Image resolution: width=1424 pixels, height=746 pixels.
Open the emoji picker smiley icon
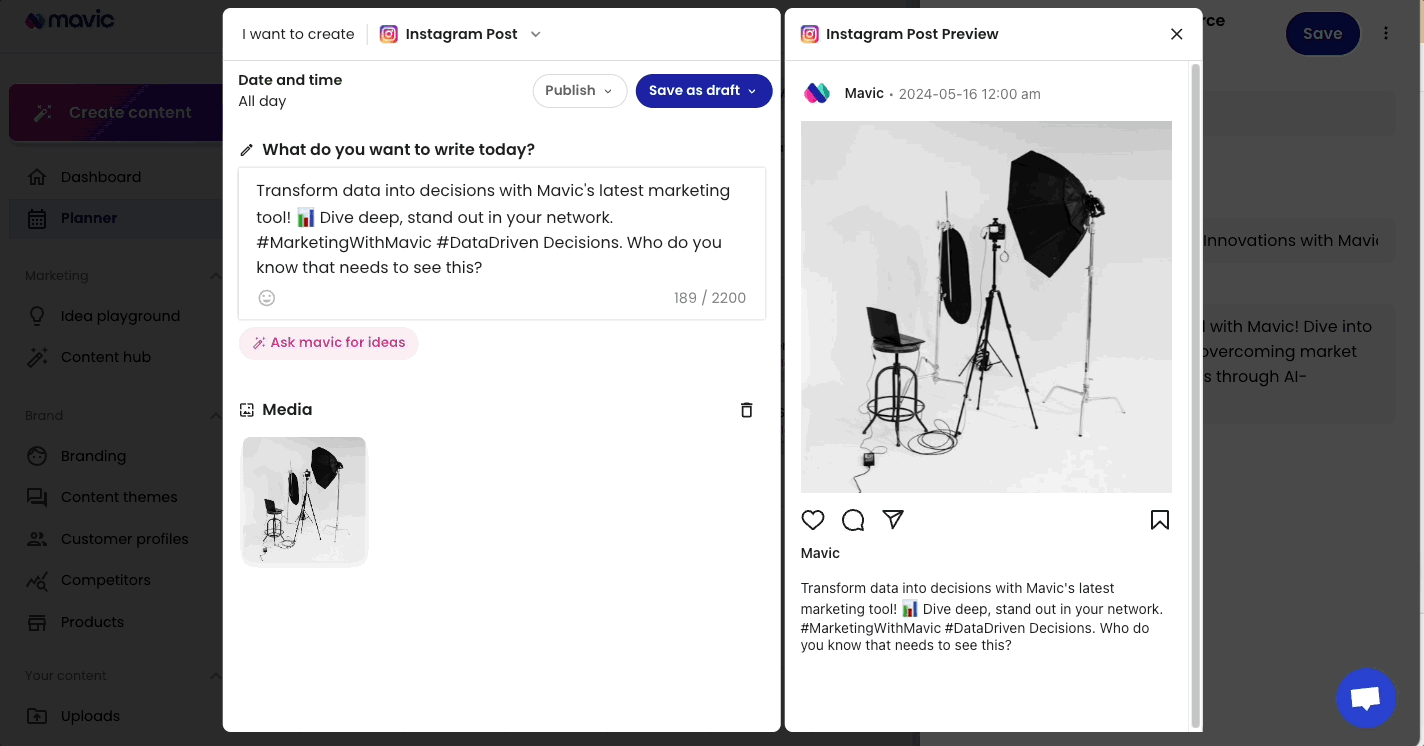pyautogui.click(x=267, y=298)
